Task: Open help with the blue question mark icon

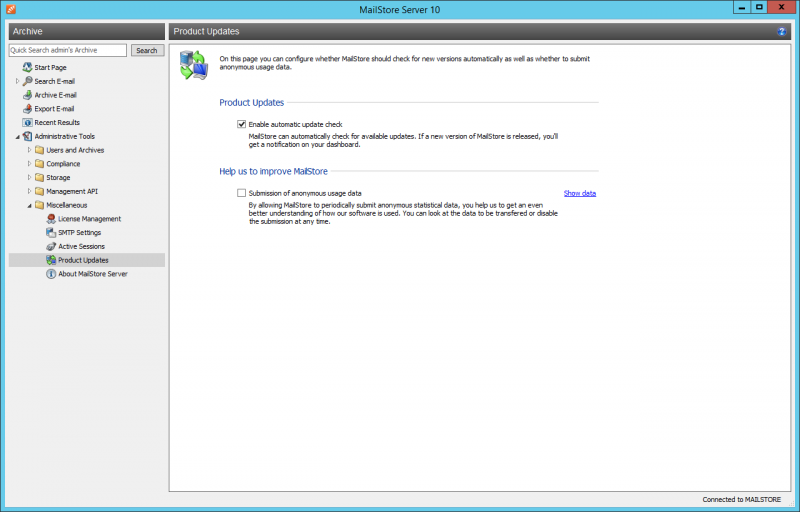Action: click(782, 32)
